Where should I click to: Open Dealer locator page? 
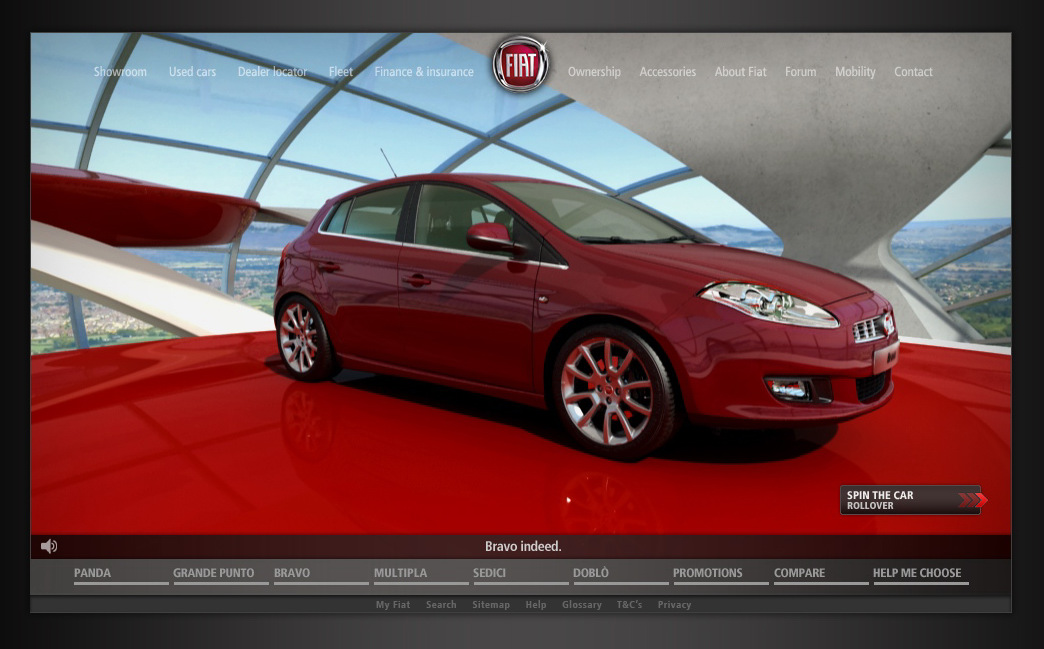[x=272, y=71]
